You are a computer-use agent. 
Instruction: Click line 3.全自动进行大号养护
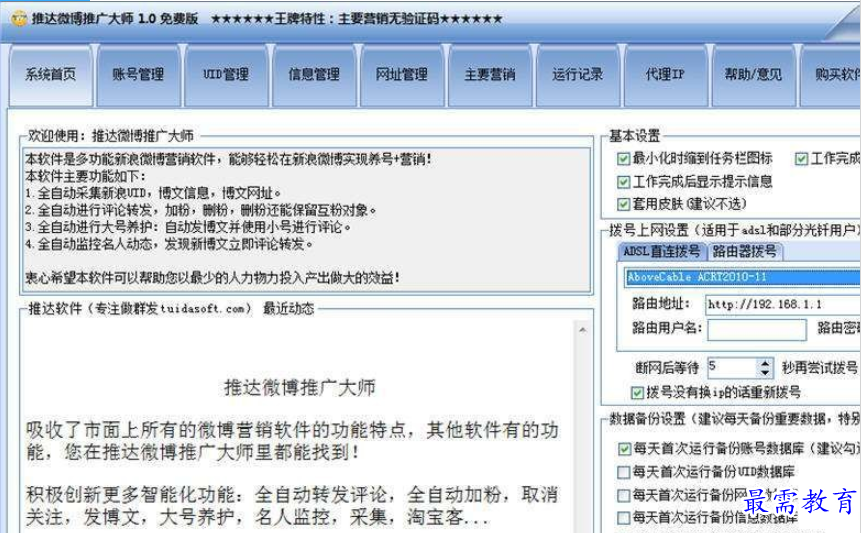coord(188,227)
